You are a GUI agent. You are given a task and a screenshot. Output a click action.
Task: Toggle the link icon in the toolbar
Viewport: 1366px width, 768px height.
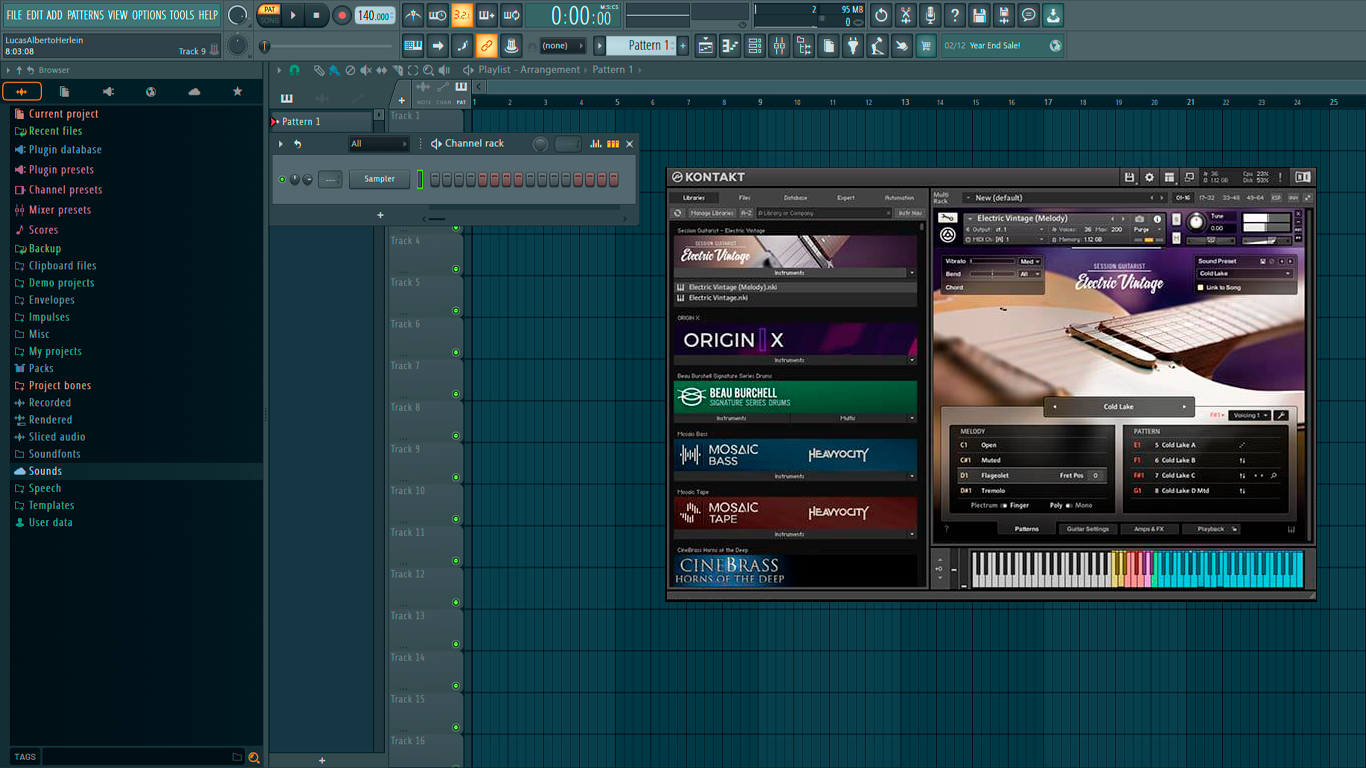(x=486, y=45)
